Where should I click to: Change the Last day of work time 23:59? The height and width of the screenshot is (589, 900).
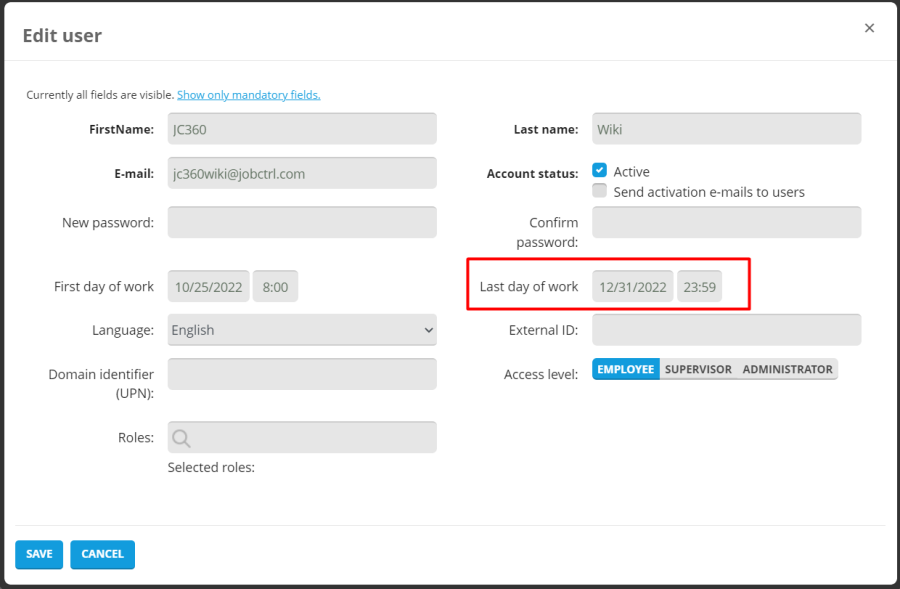pos(699,287)
